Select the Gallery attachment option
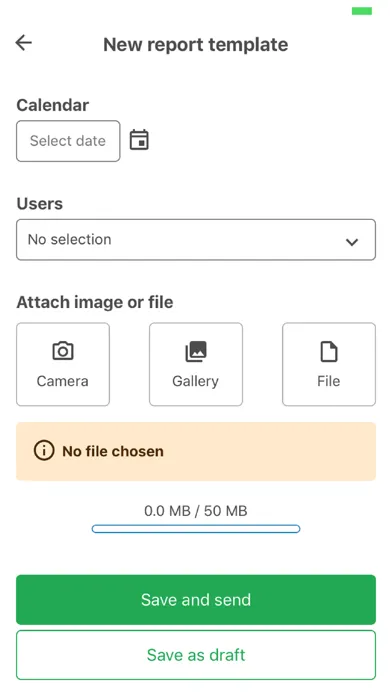392x696 pixels. pos(196,364)
